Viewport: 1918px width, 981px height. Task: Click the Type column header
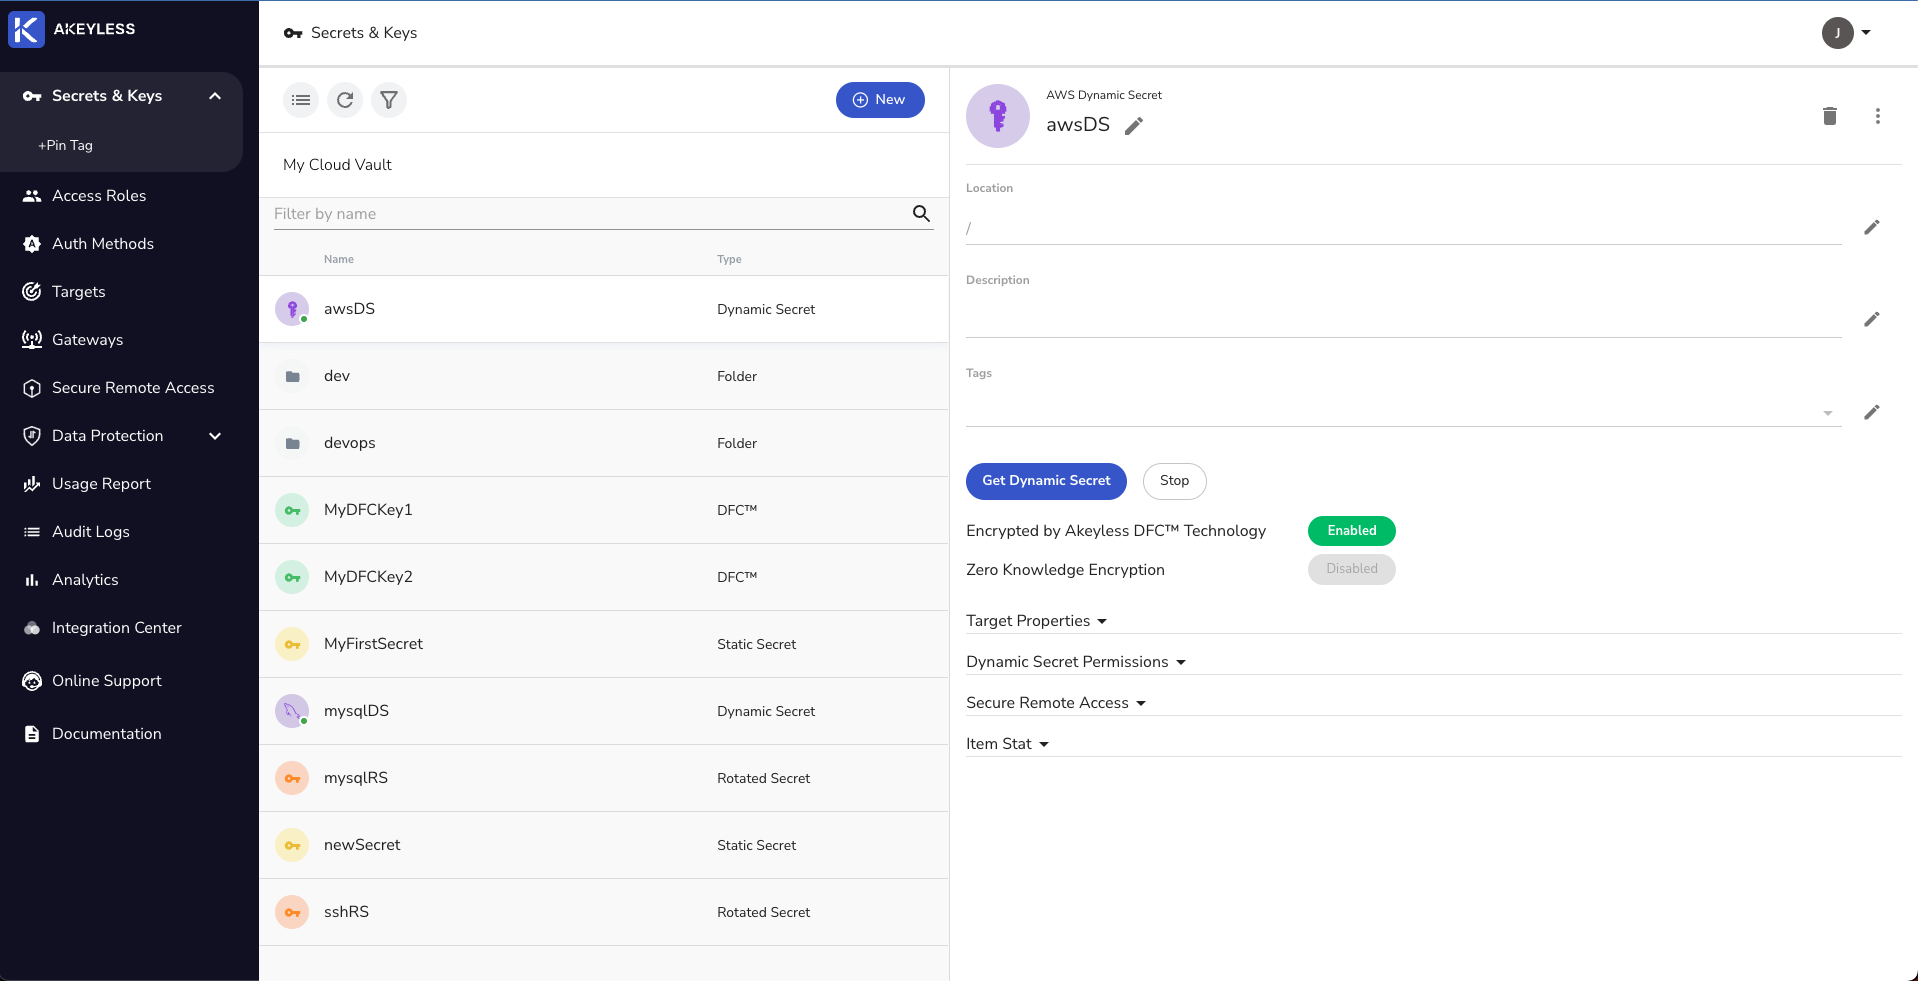[x=729, y=259]
